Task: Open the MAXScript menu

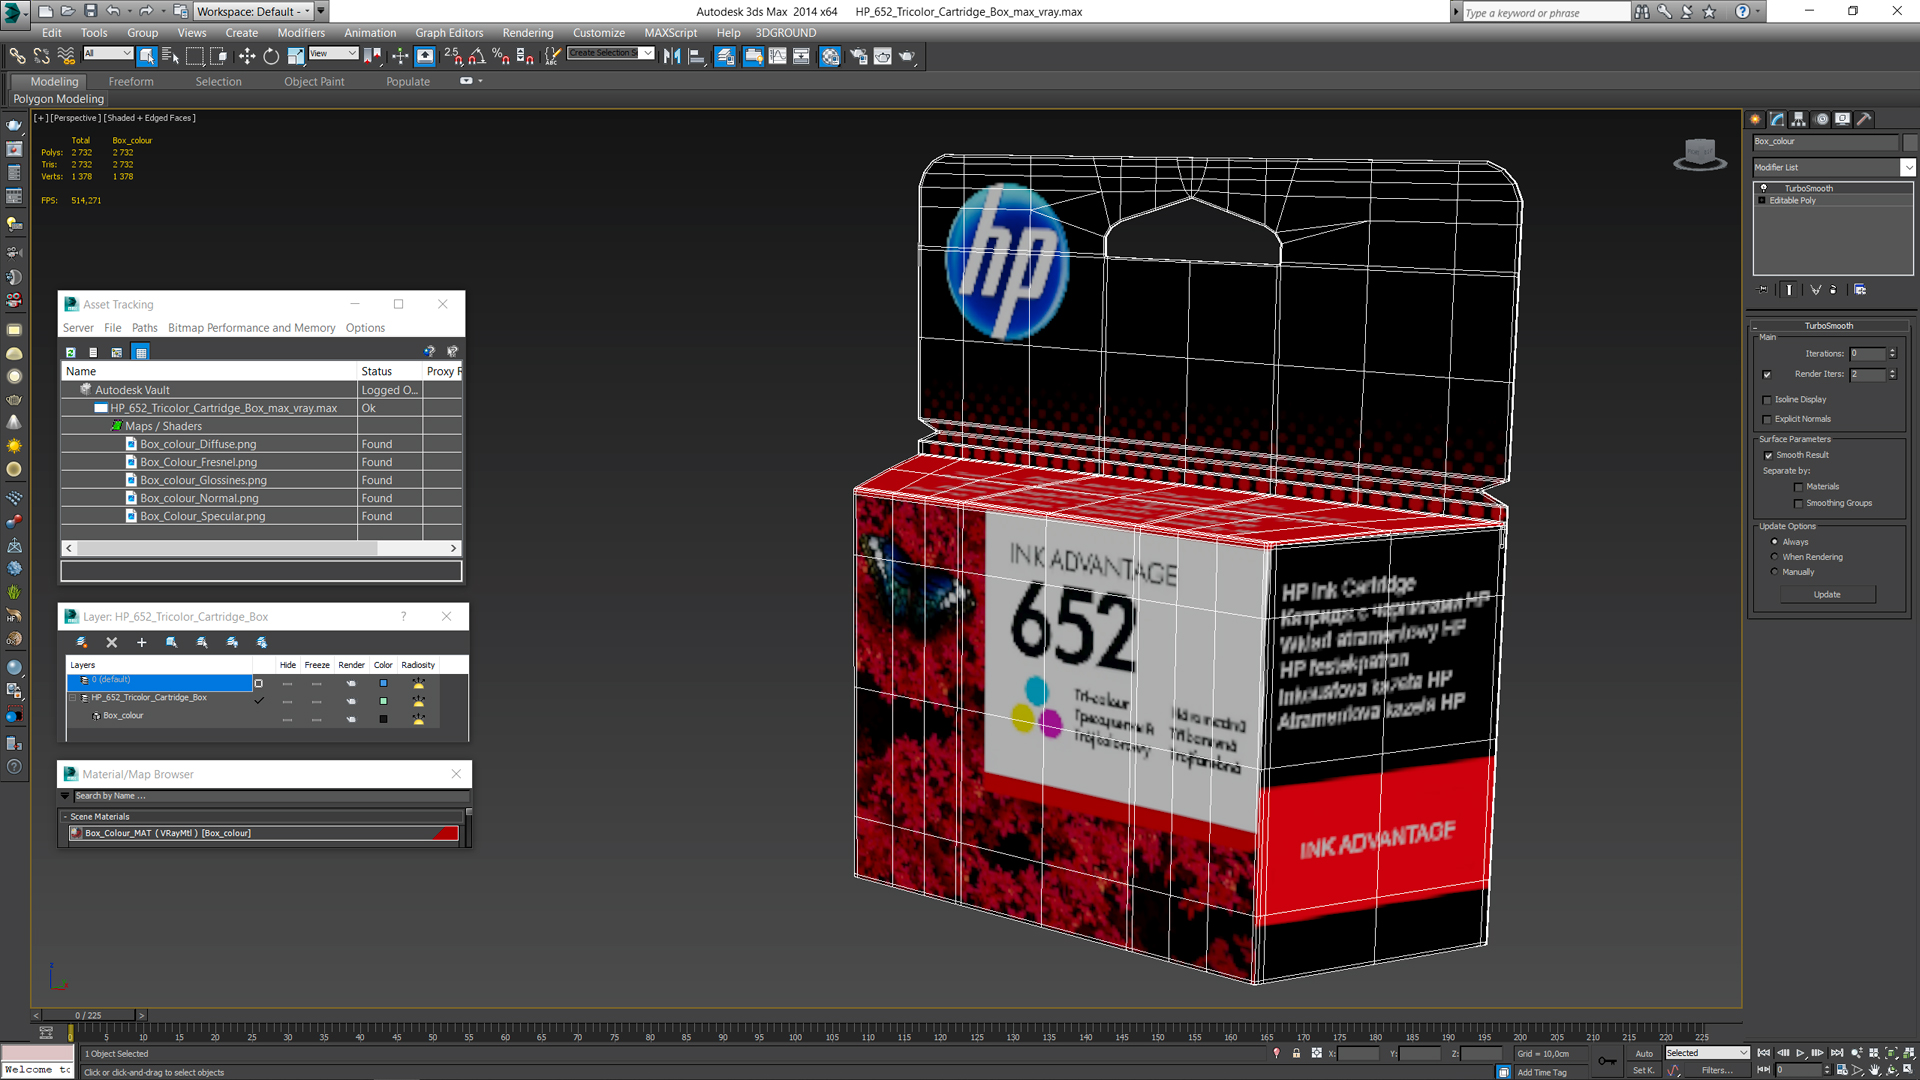Action: (670, 33)
